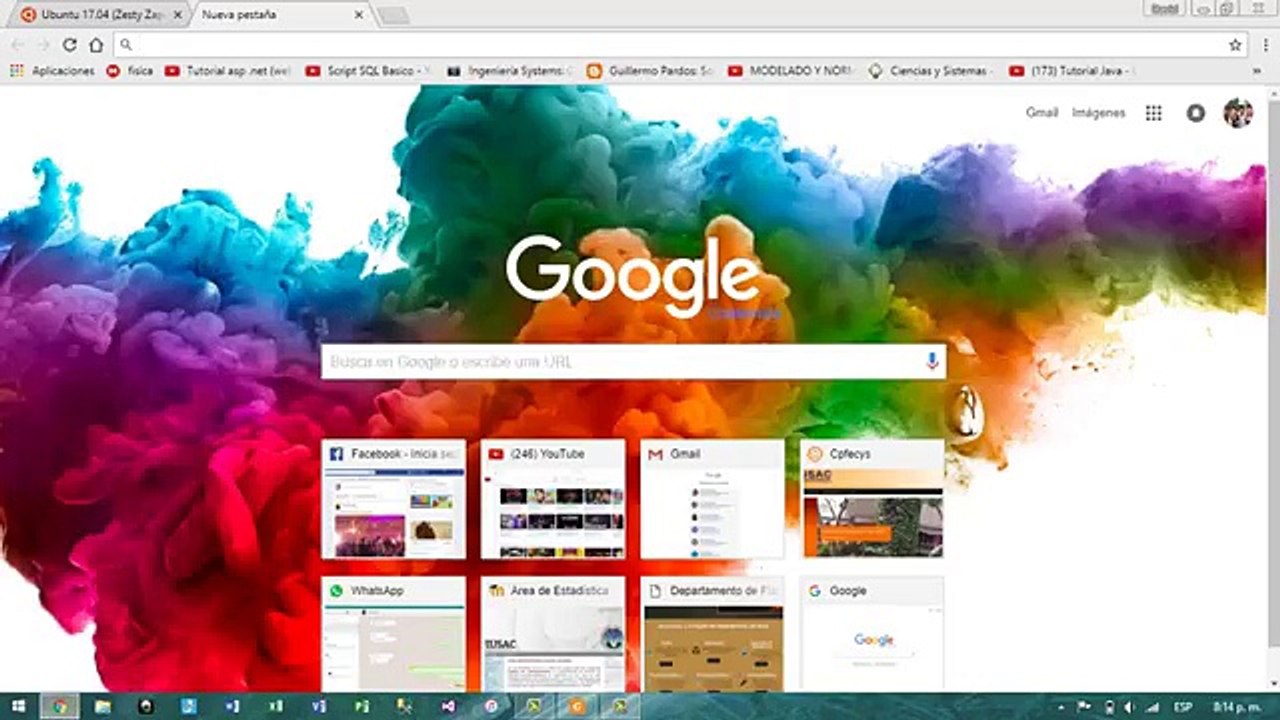The image size is (1280, 720).
Task: Open the Gmail most-visited thumbnail
Action: tap(712, 499)
